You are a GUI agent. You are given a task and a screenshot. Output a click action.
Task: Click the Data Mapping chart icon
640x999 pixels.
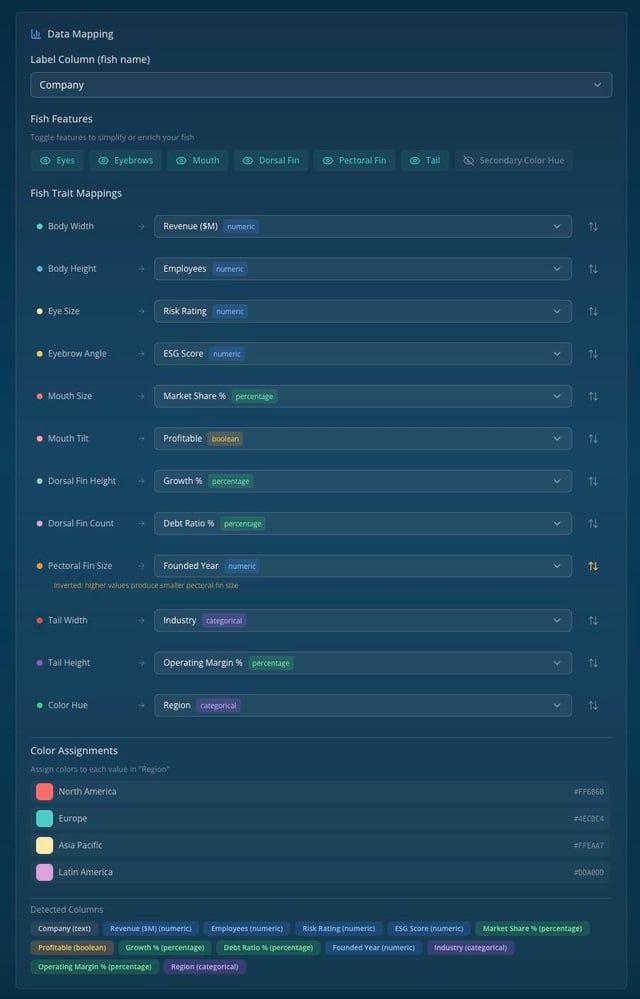coord(36,34)
